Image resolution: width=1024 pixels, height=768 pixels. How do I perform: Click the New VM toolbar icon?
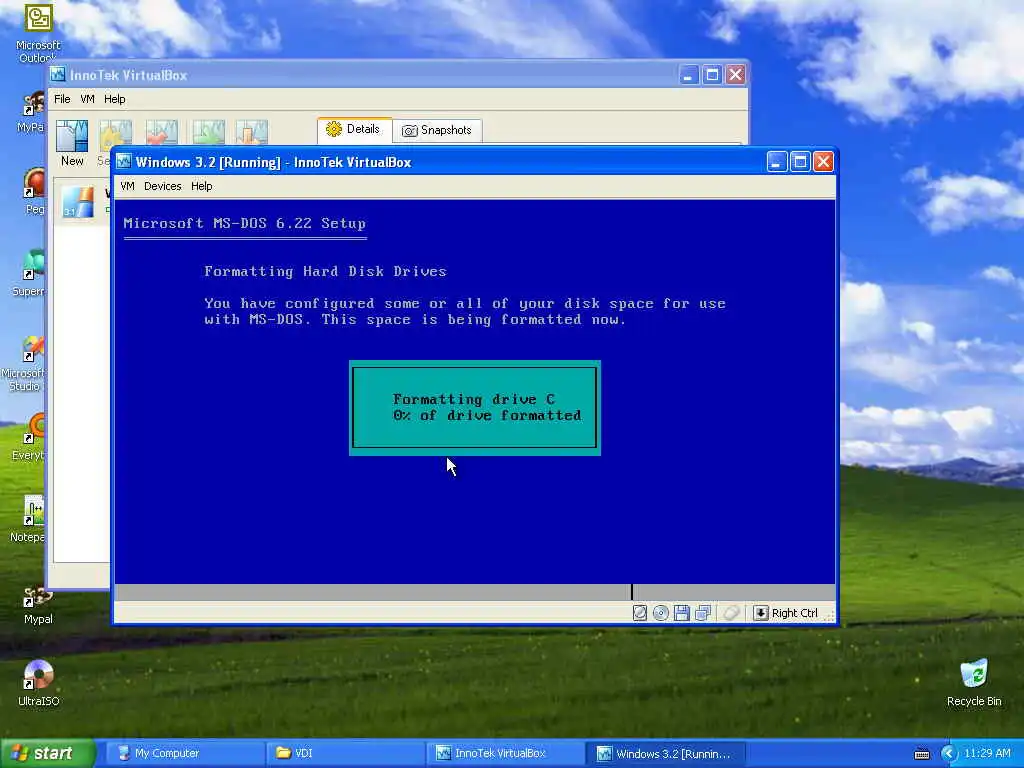coord(72,136)
